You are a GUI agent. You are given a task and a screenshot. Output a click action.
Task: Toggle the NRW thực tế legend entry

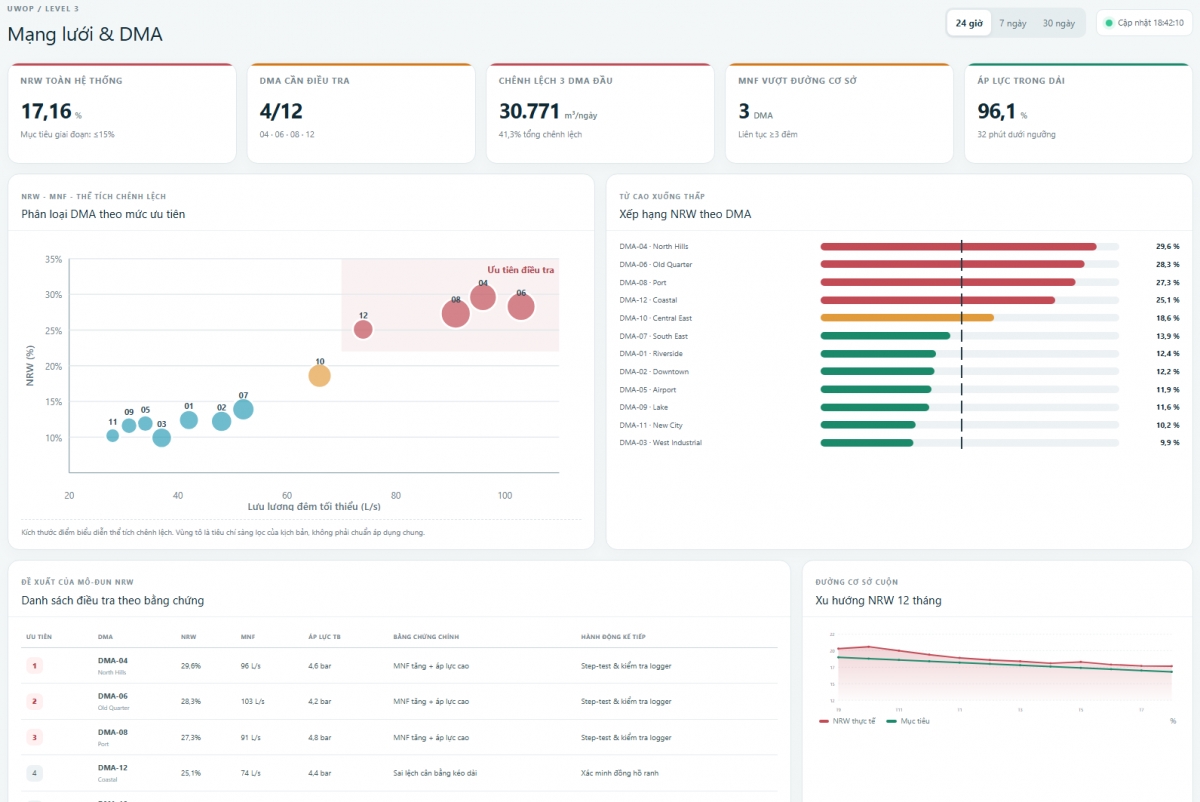[x=847, y=721]
